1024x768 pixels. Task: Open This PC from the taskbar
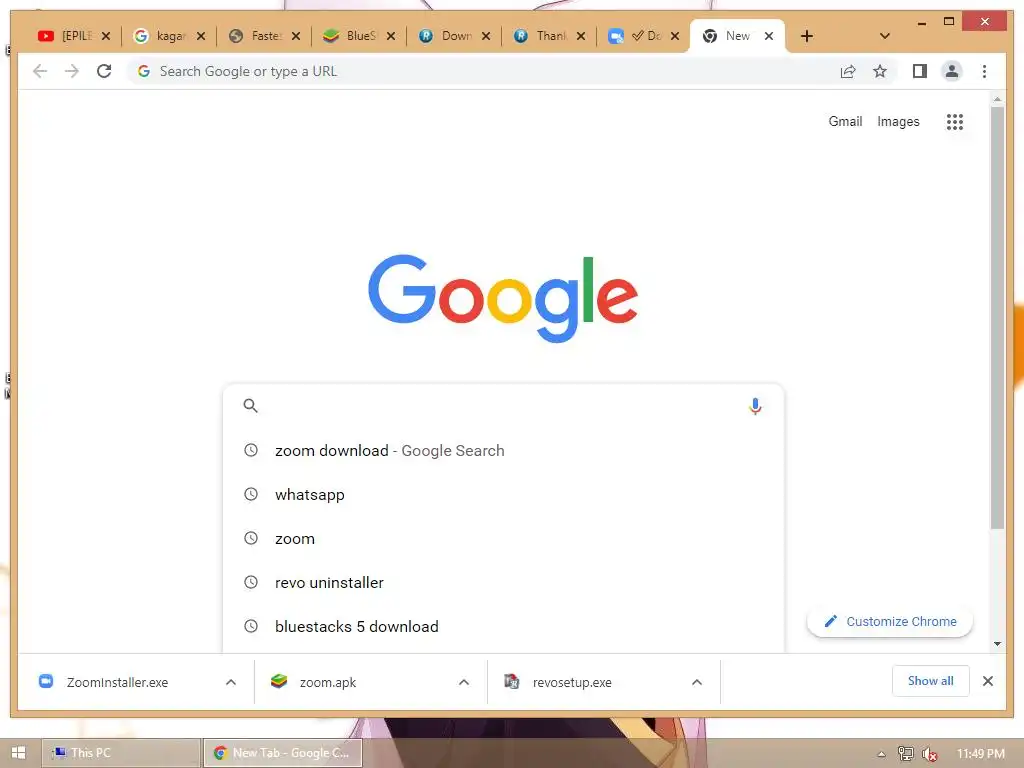121,753
